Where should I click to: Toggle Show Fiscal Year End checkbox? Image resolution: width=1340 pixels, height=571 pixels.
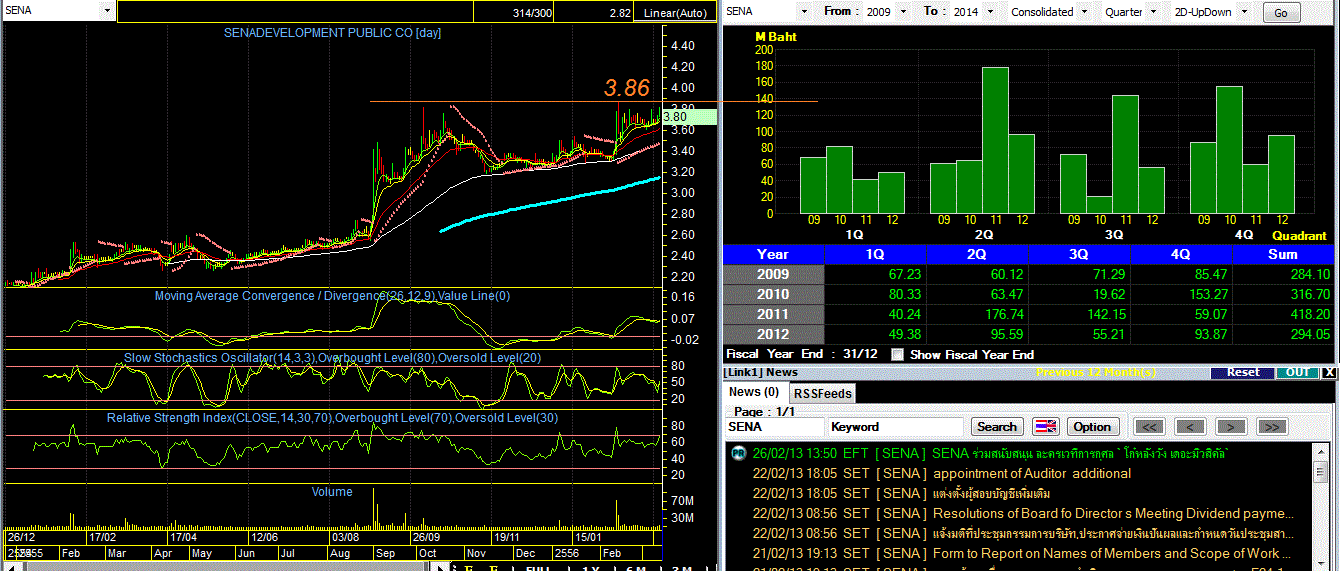(897, 354)
